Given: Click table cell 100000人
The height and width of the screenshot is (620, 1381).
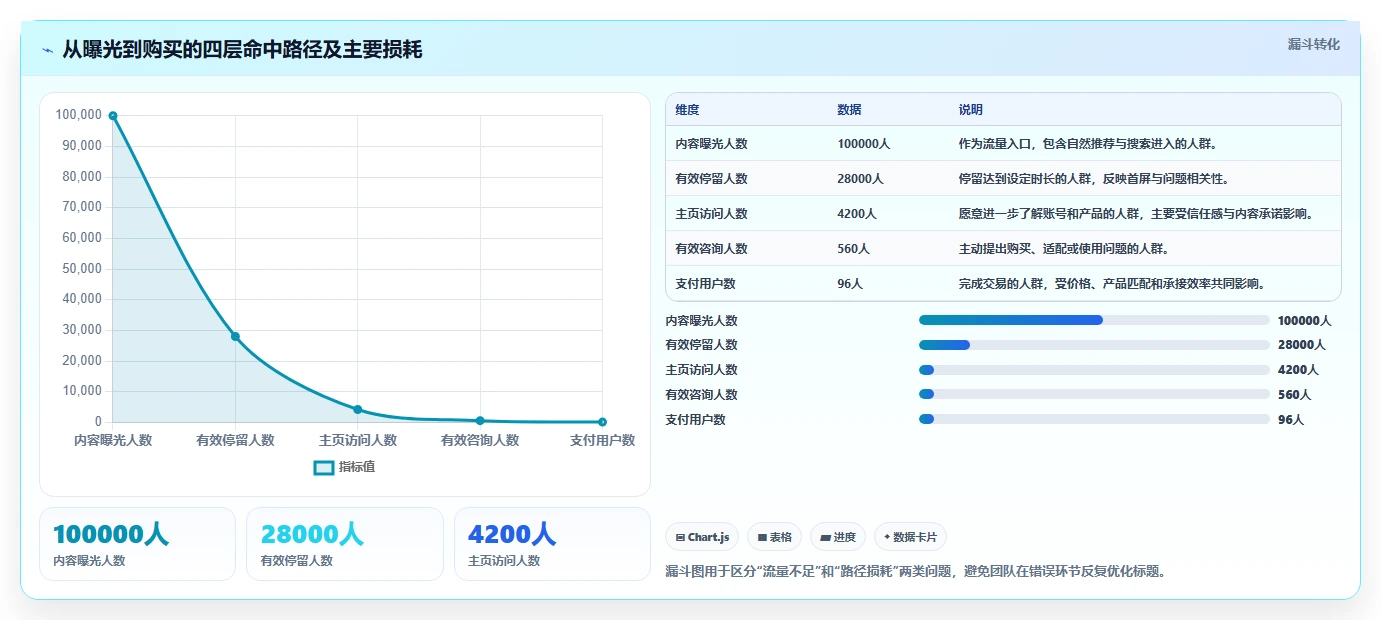Looking at the screenshot, I should [863, 144].
